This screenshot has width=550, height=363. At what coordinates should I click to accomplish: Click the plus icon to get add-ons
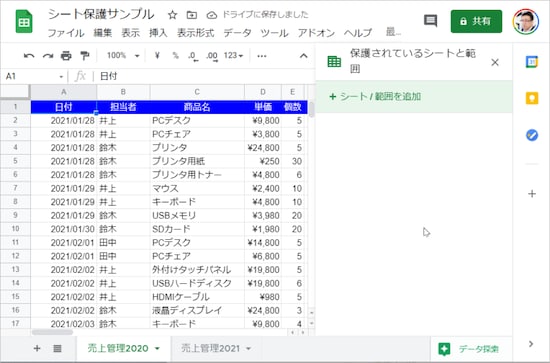[x=532, y=194]
